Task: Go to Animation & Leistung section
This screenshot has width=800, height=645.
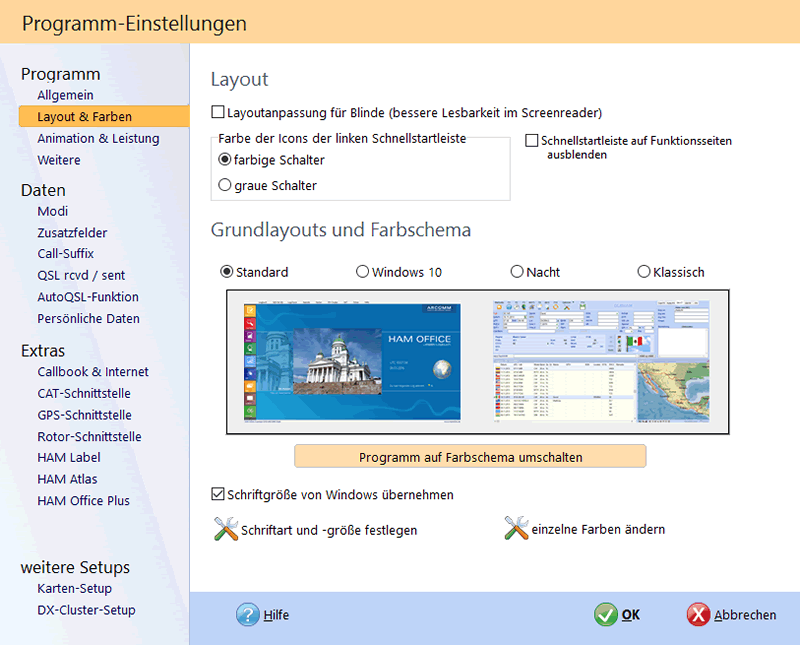Action: pos(98,138)
